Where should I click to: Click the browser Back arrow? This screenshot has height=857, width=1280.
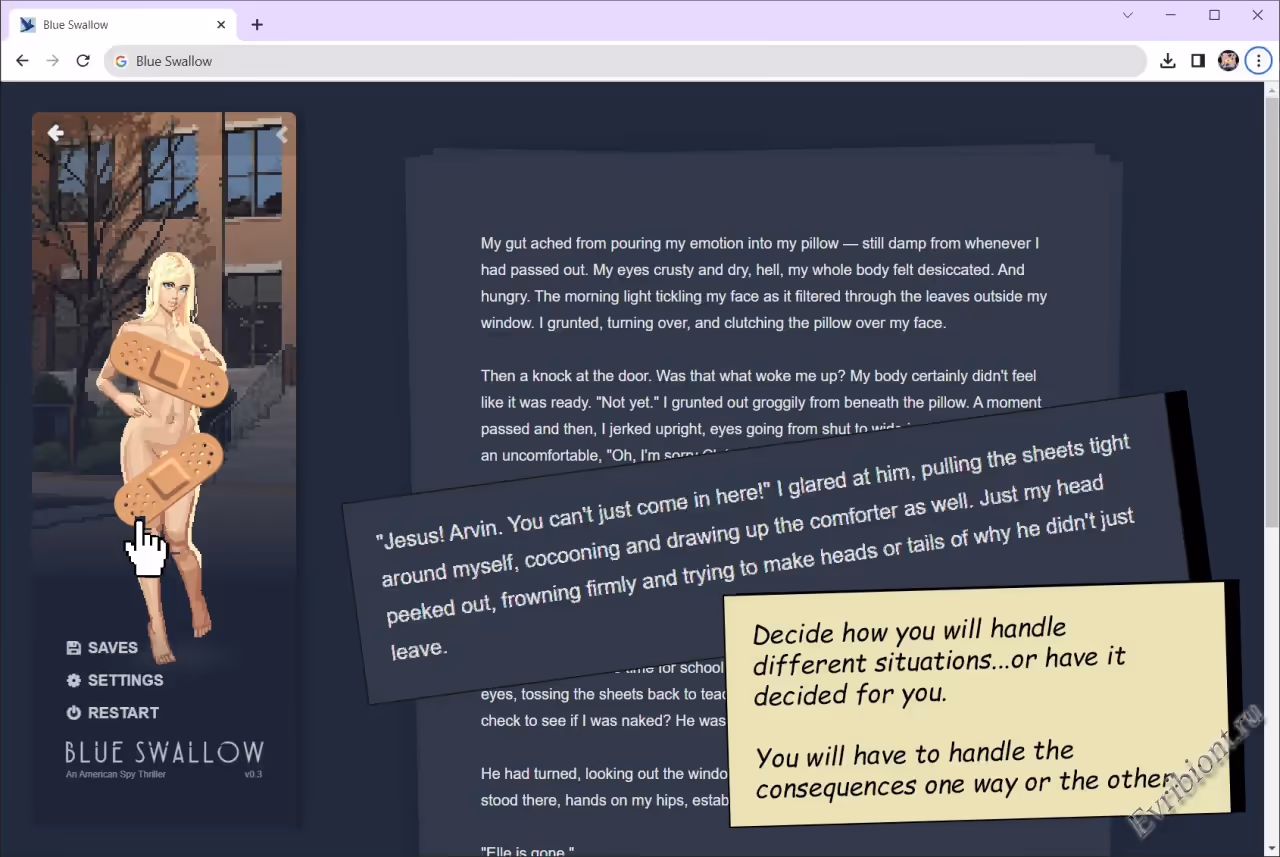tap(22, 61)
